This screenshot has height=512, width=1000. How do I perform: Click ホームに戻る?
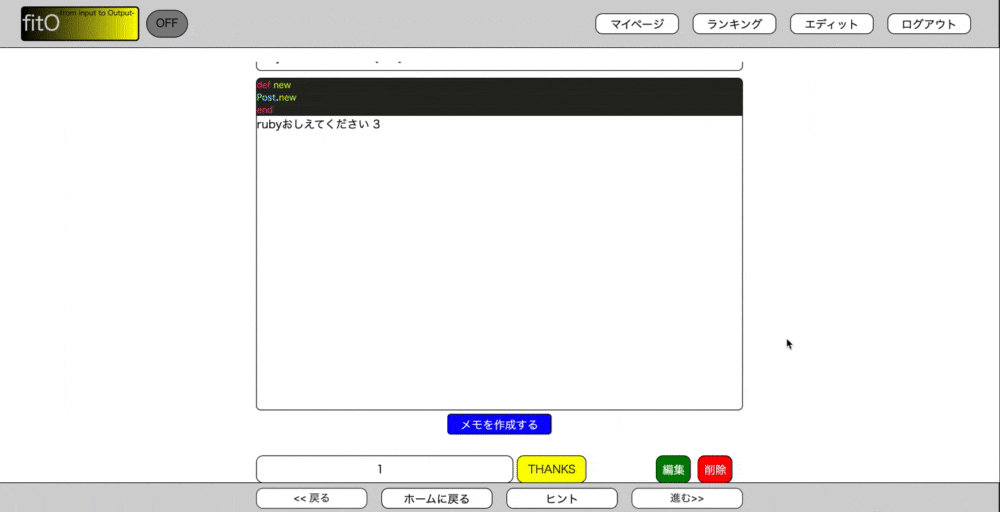[437, 499]
